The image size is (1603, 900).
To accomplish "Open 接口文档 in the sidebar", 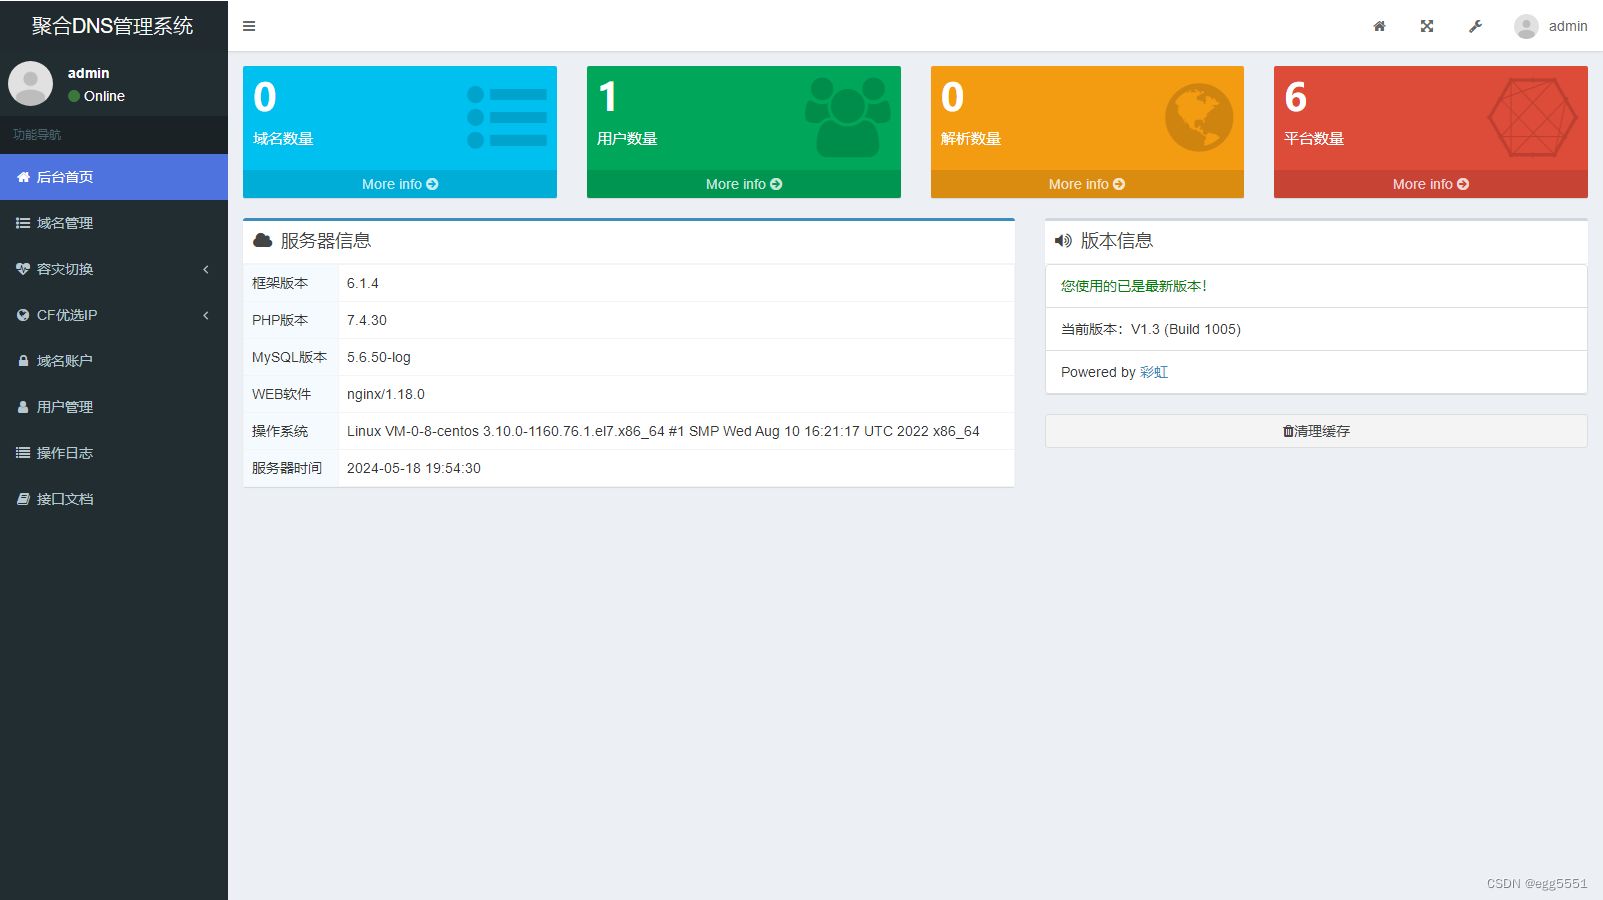I will click(63, 498).
